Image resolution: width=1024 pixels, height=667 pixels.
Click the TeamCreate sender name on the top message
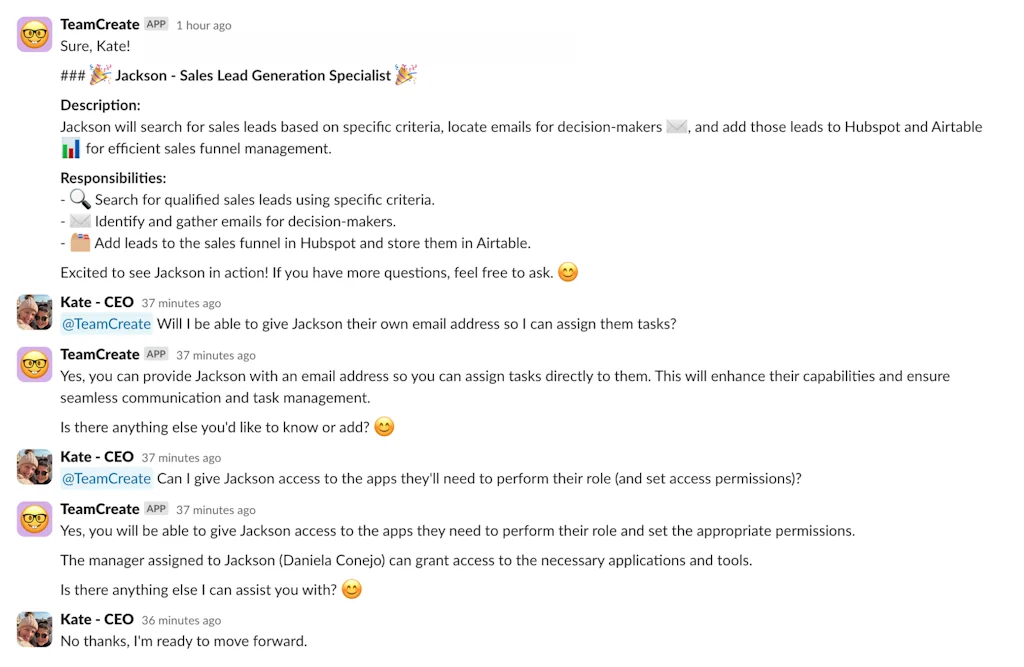coord(99,24)
